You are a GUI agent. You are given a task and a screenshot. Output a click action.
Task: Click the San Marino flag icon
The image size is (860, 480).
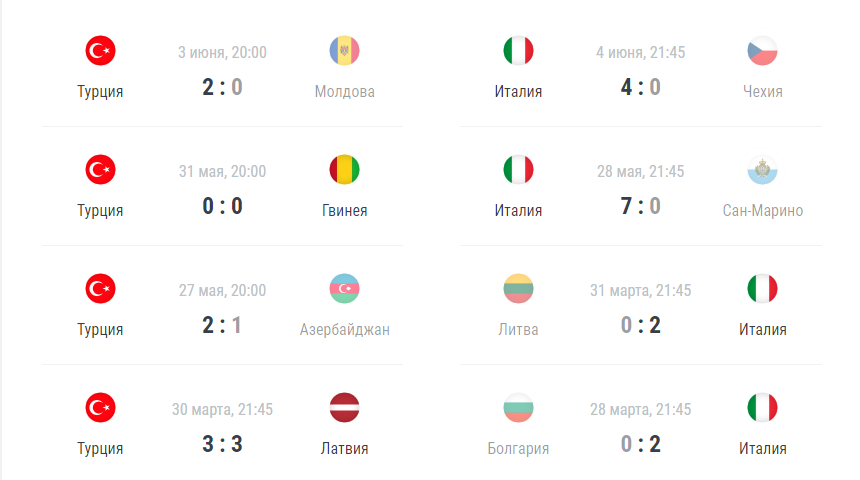pos(762,170)
